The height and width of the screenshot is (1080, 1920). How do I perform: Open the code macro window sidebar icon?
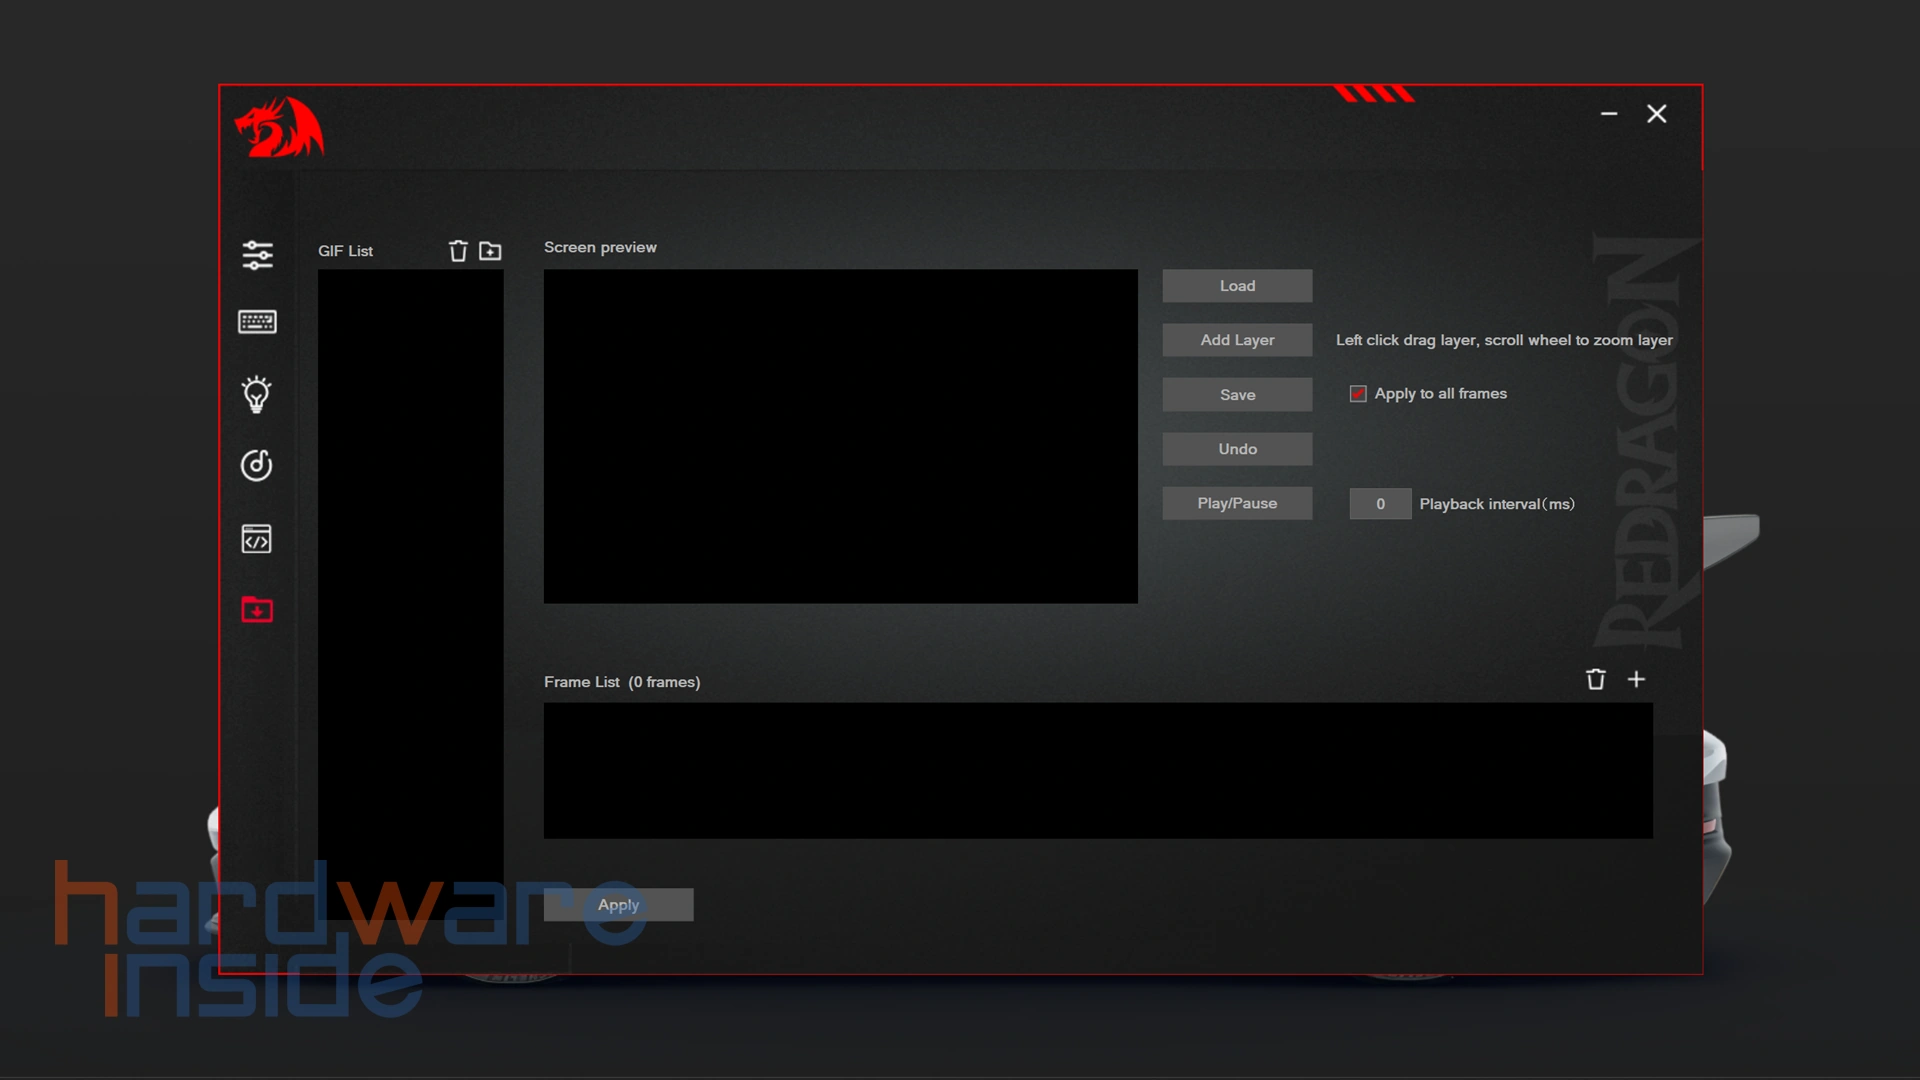[x=257, y=539]
